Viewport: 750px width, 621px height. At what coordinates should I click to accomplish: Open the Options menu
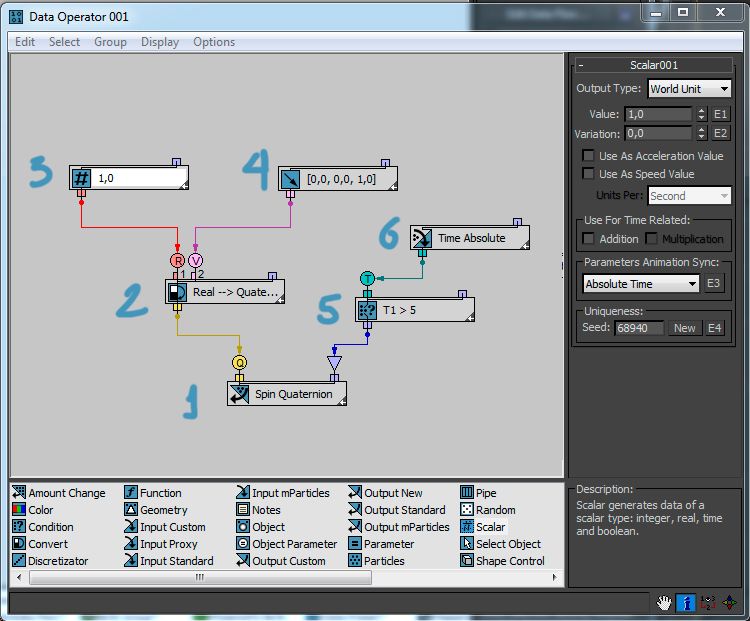pyautogui.click(x=214, y=42)
